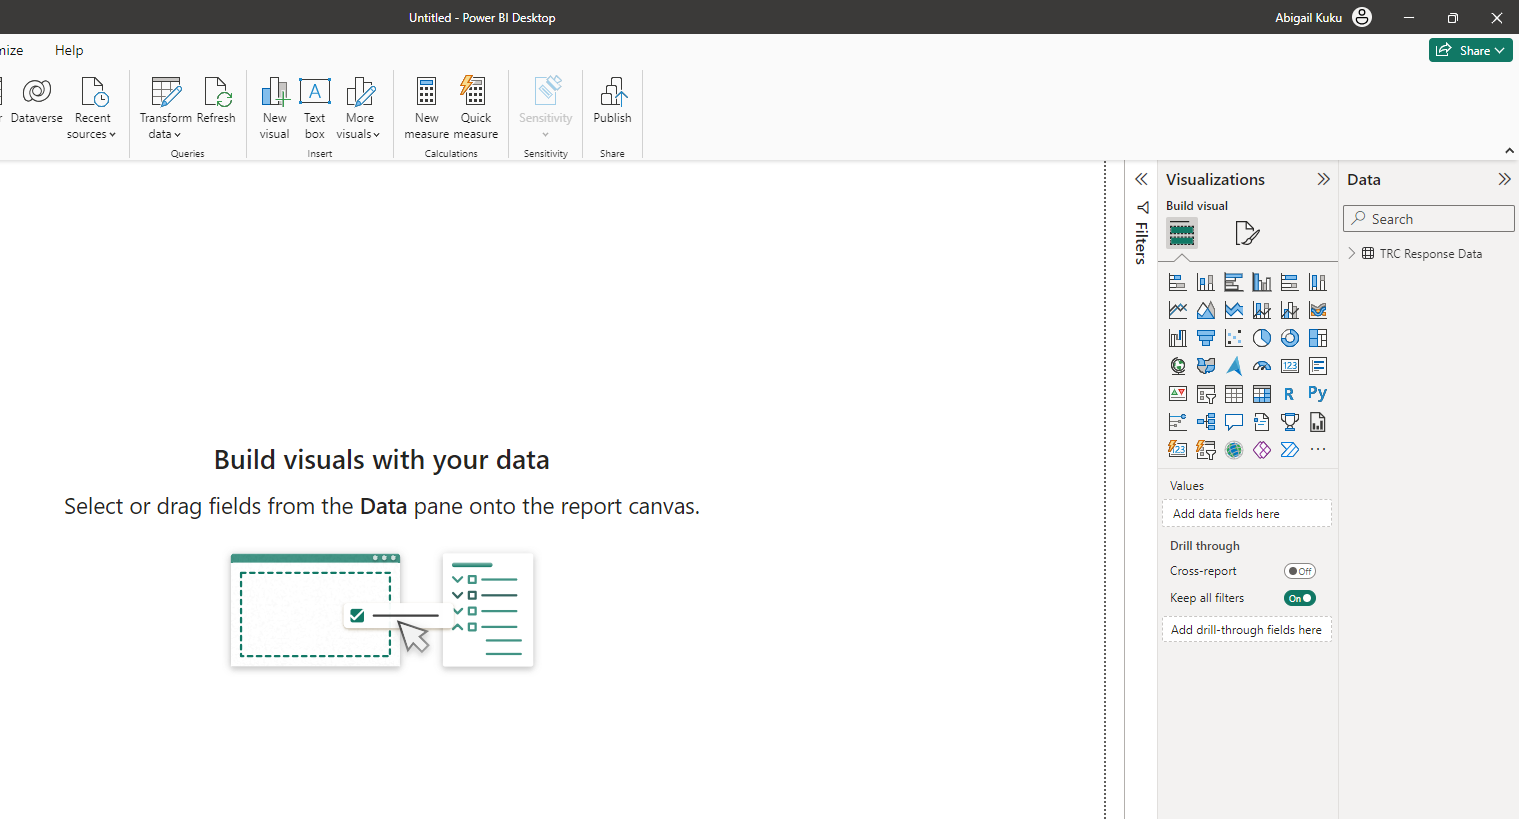
Task: Switch to Build visual fields tab
Action: (1182, 233)
